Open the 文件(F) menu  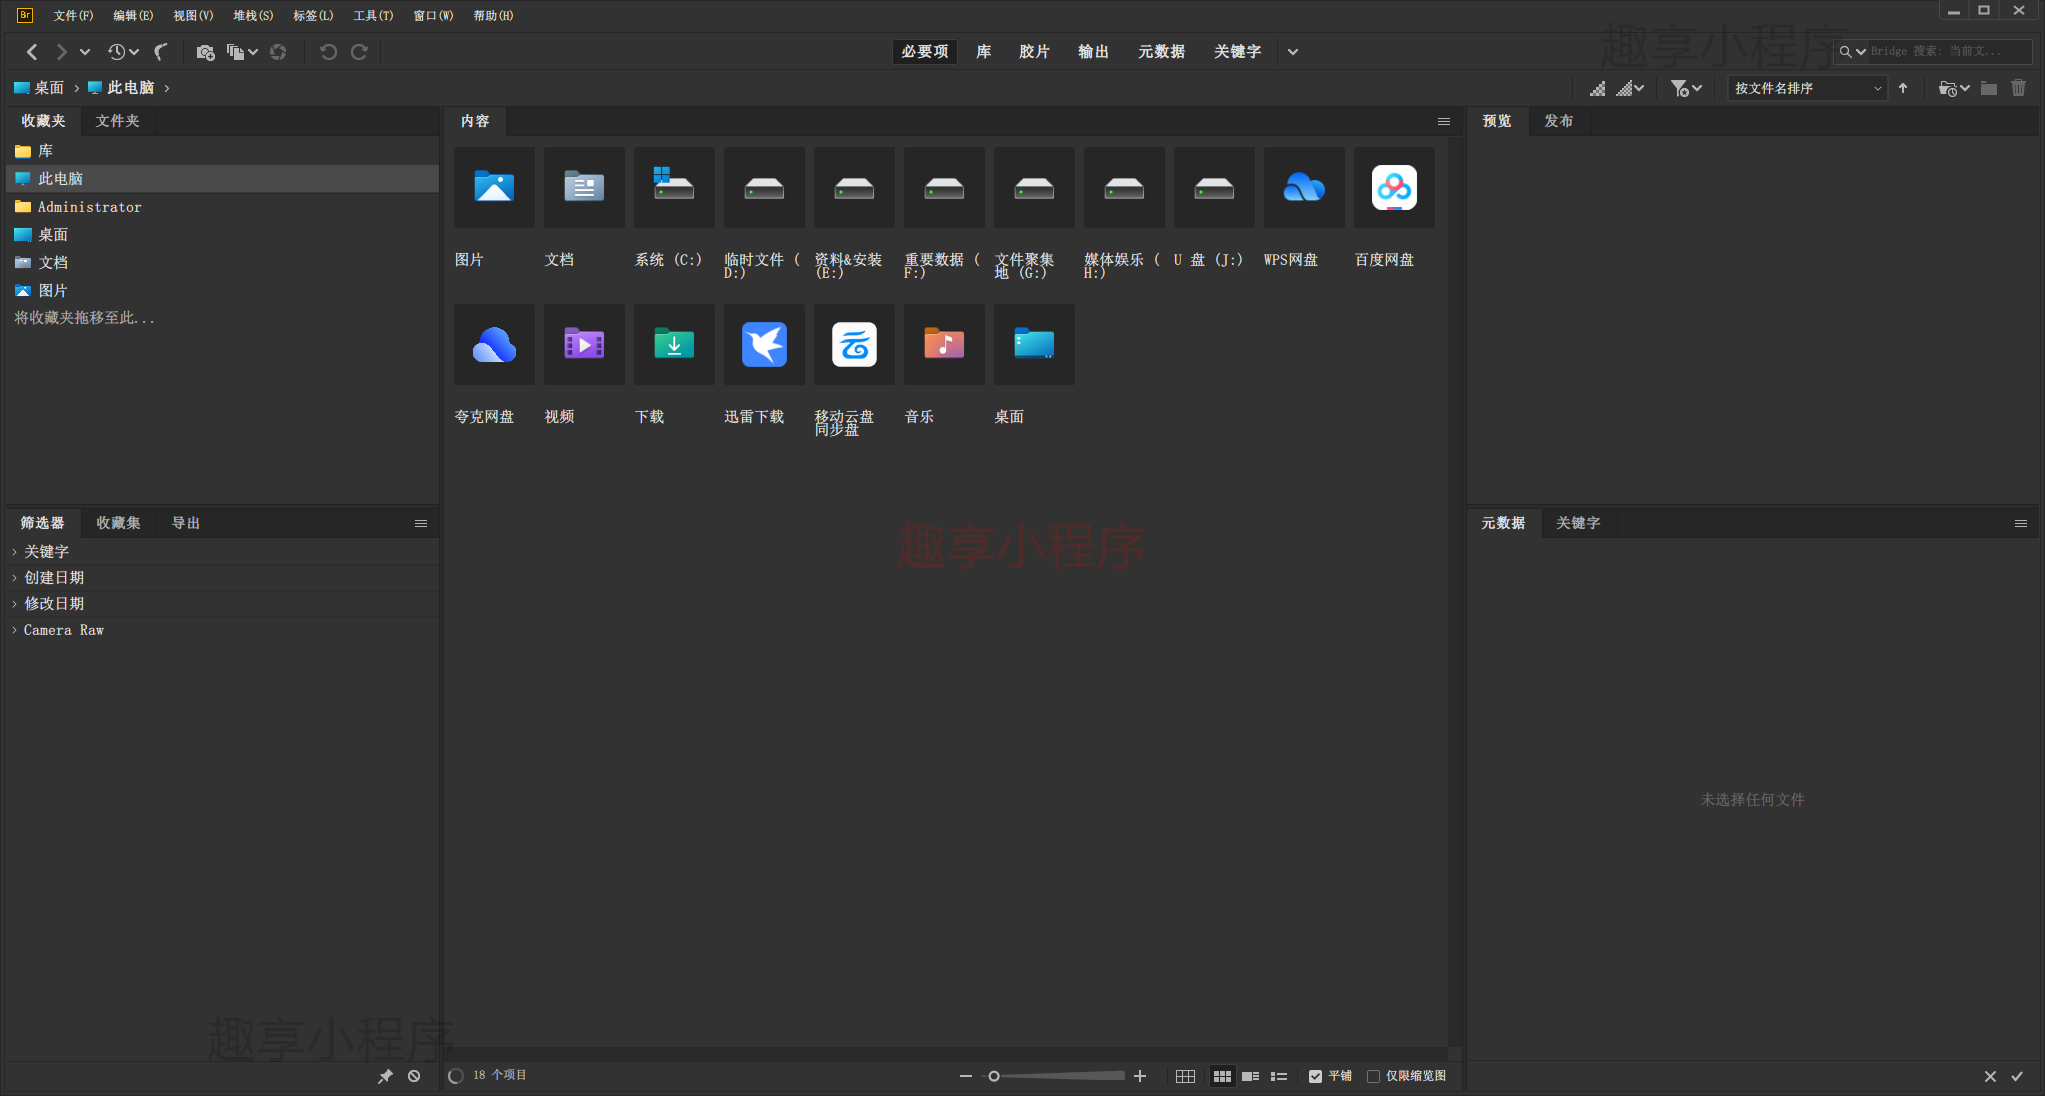pyautogui.click(x=73, y=15)
